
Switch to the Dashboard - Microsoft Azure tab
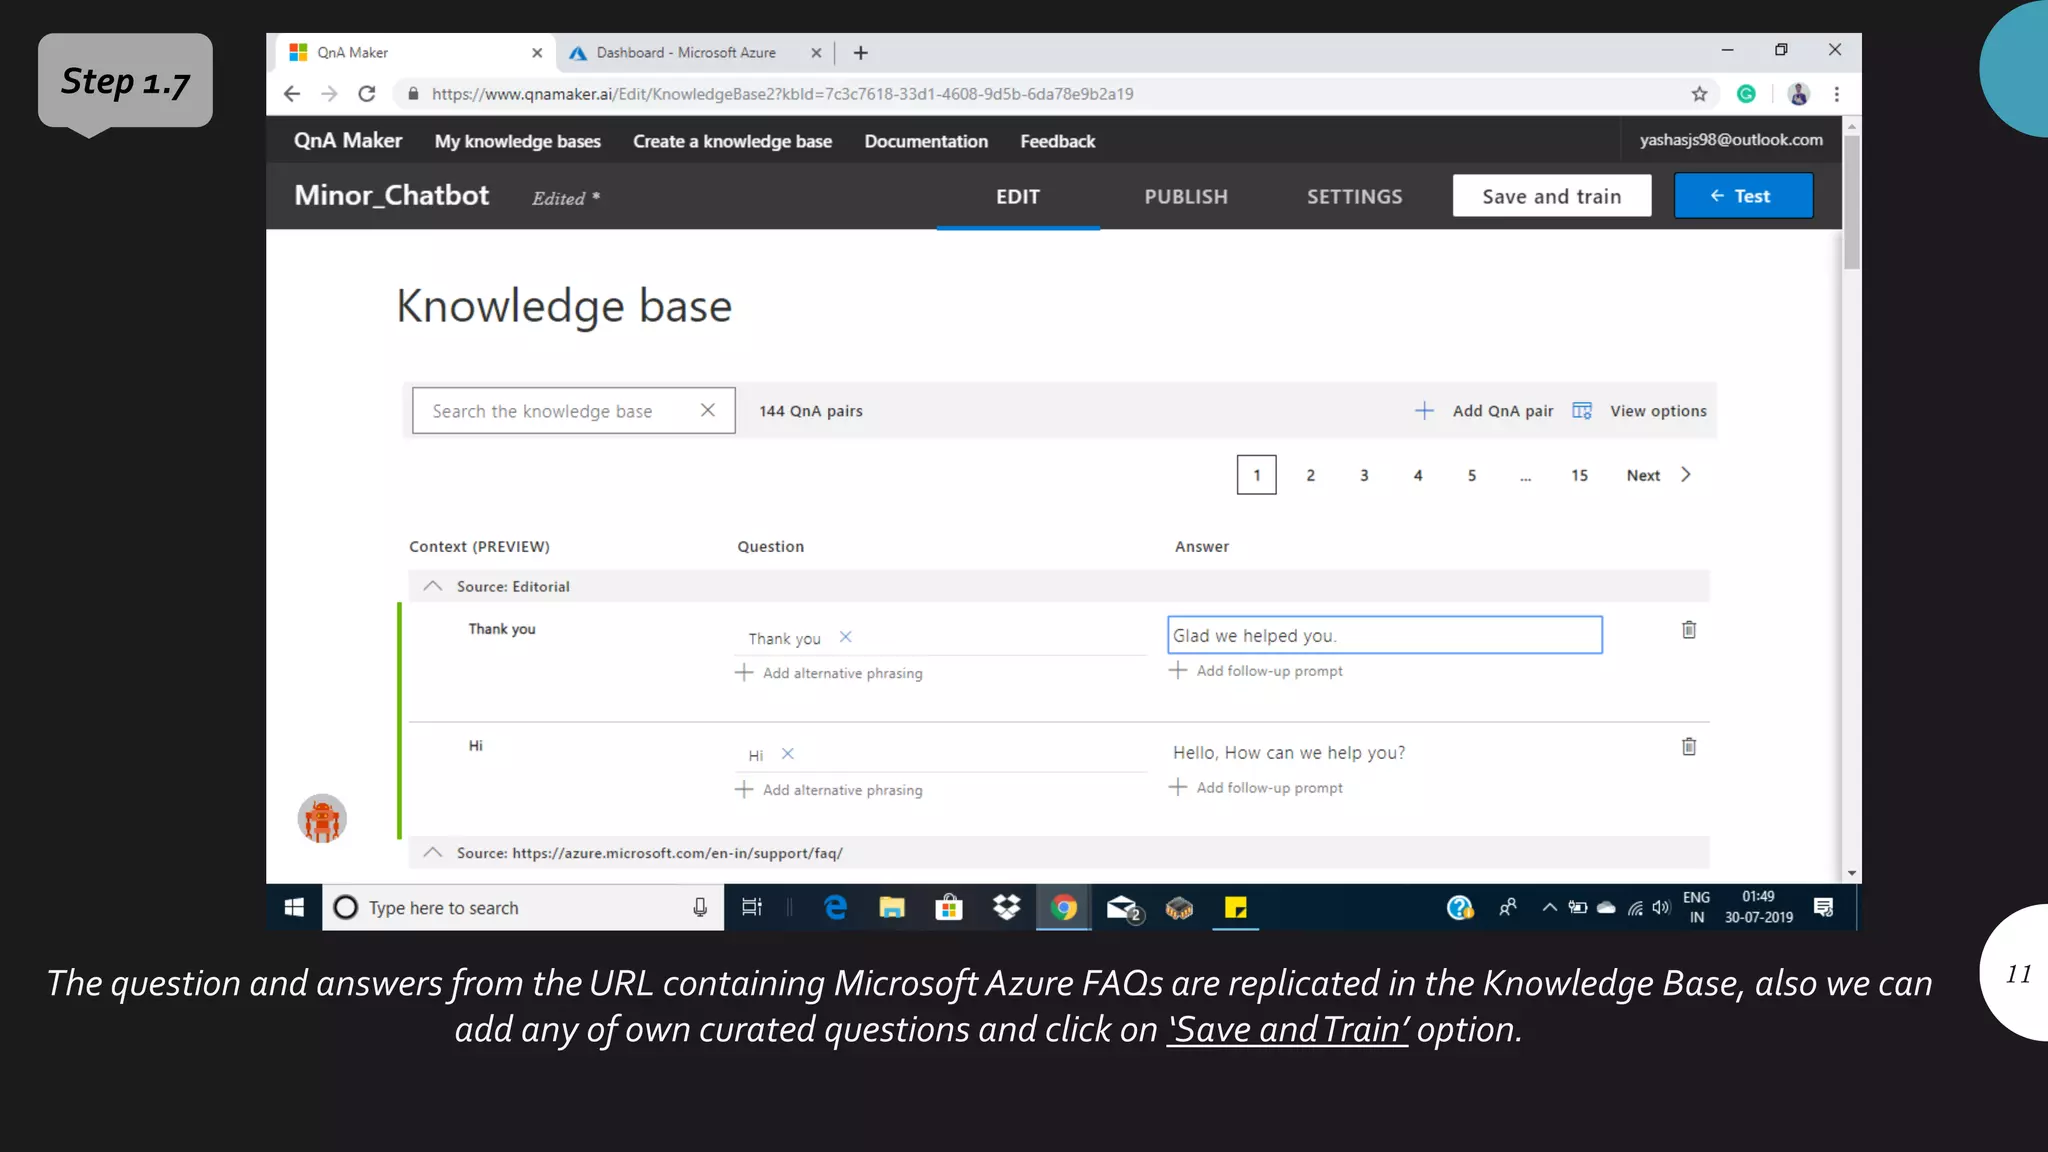point(686,53)
